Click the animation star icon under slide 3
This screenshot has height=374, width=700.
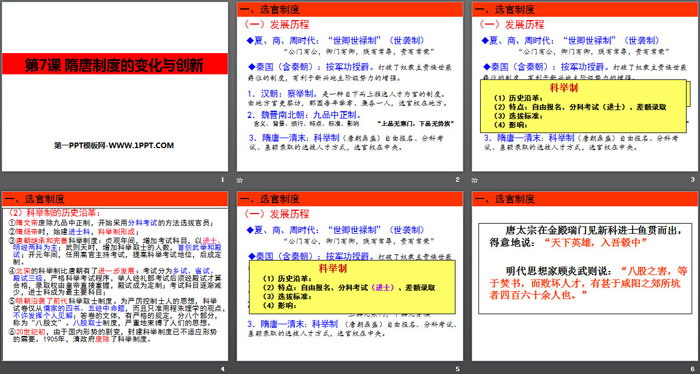click(x=475, y=180)
